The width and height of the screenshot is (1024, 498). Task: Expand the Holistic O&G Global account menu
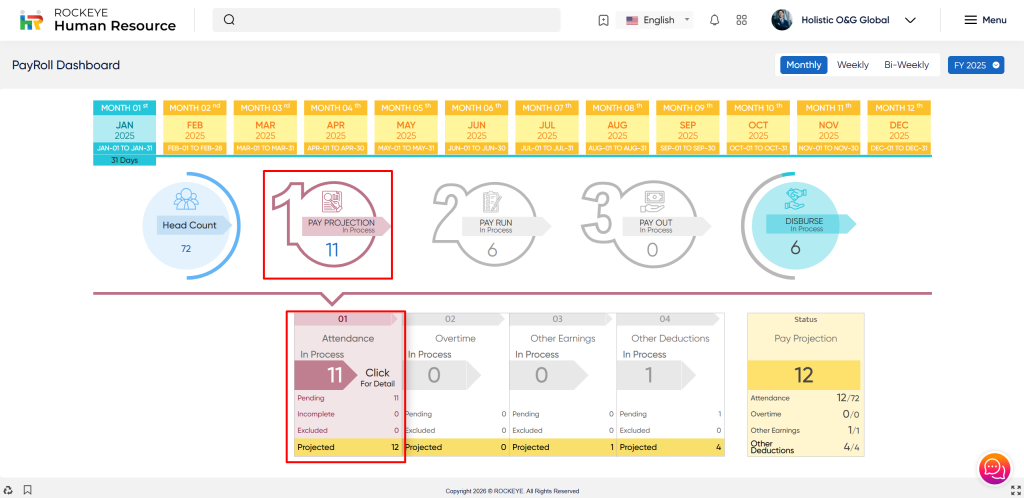click(845, 20)
